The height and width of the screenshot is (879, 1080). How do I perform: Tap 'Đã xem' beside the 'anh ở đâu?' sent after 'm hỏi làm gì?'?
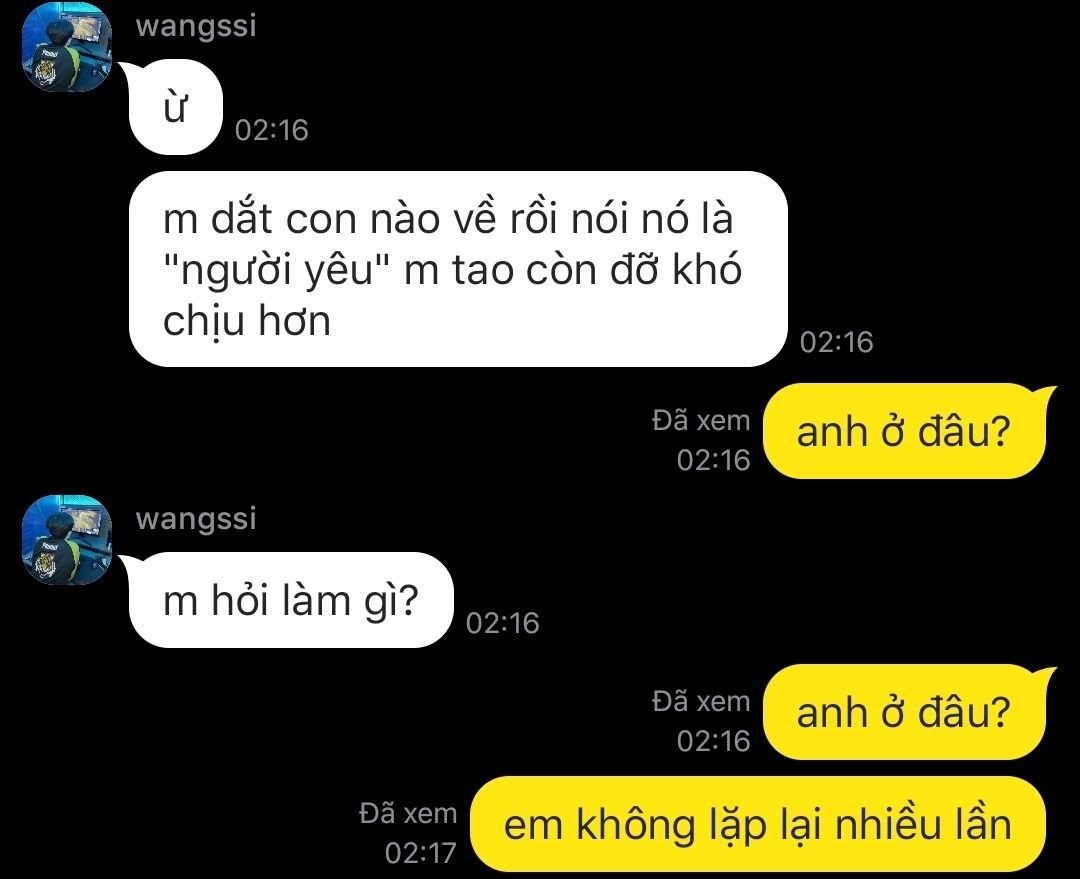701,701
